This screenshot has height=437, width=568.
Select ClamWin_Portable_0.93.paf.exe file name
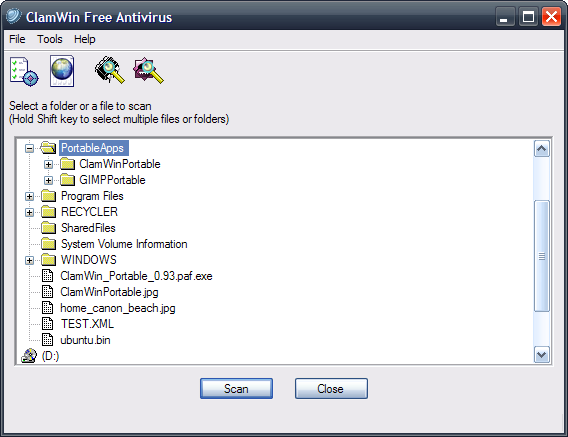pyautogui.click(x=136, y=276)
